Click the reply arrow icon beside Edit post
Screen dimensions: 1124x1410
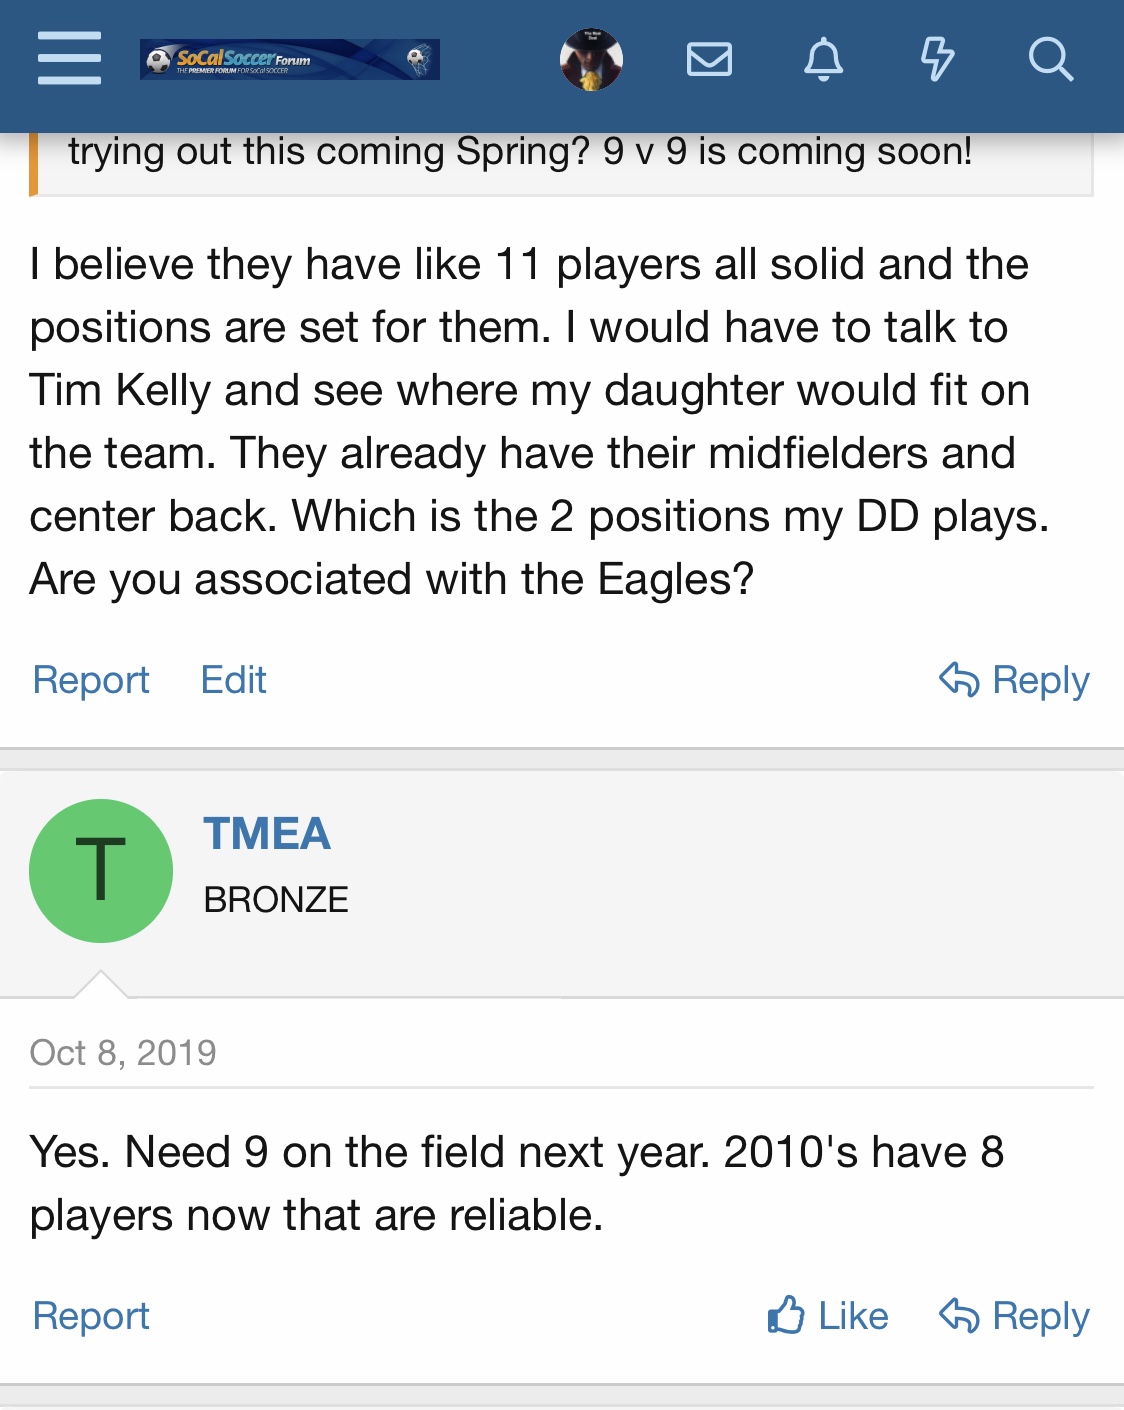point(958,679)
